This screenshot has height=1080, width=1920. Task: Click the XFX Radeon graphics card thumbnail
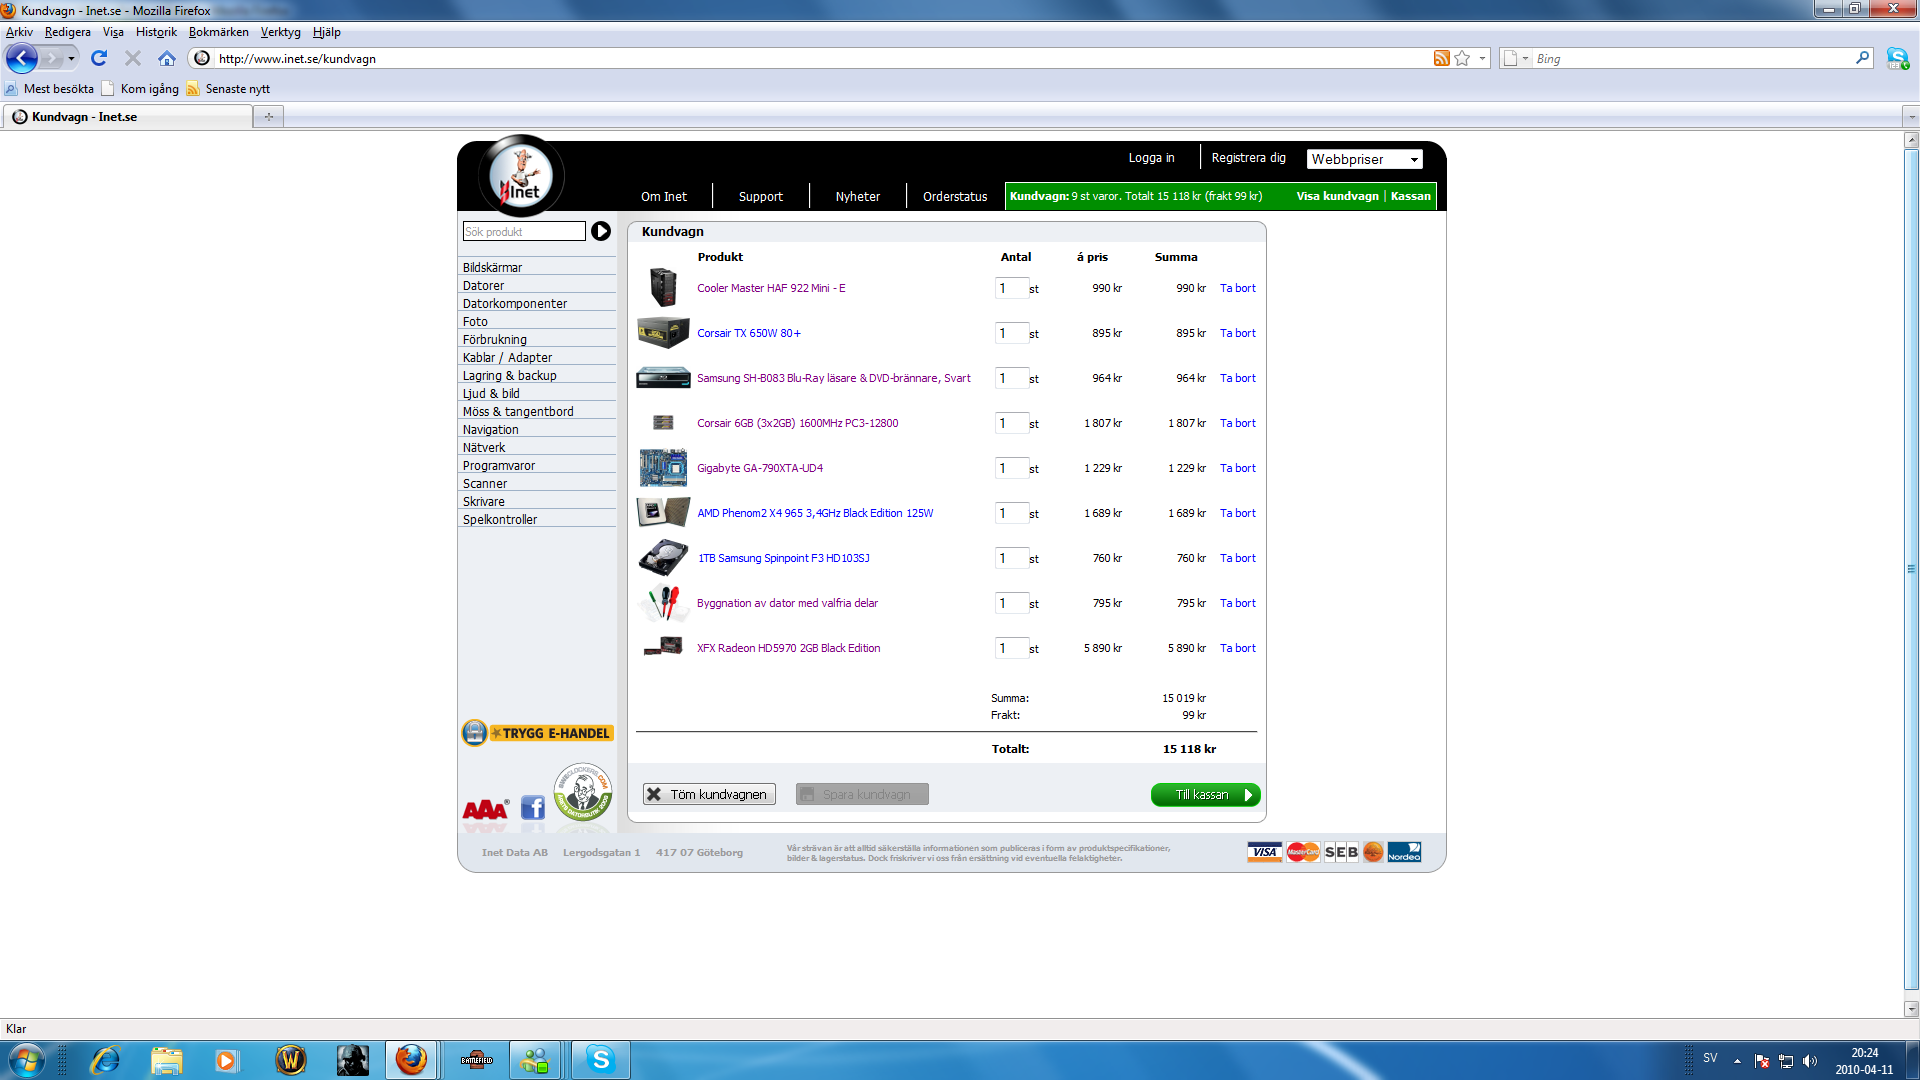(x=663, y=647)
